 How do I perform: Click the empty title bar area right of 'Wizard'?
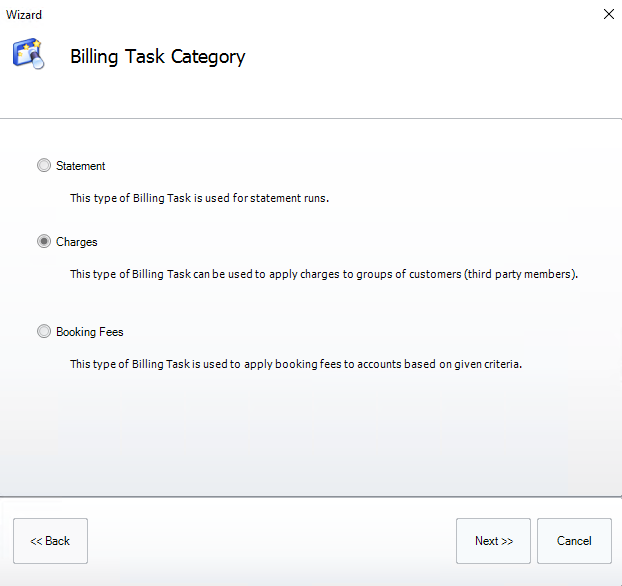click(x=300, y=15)
